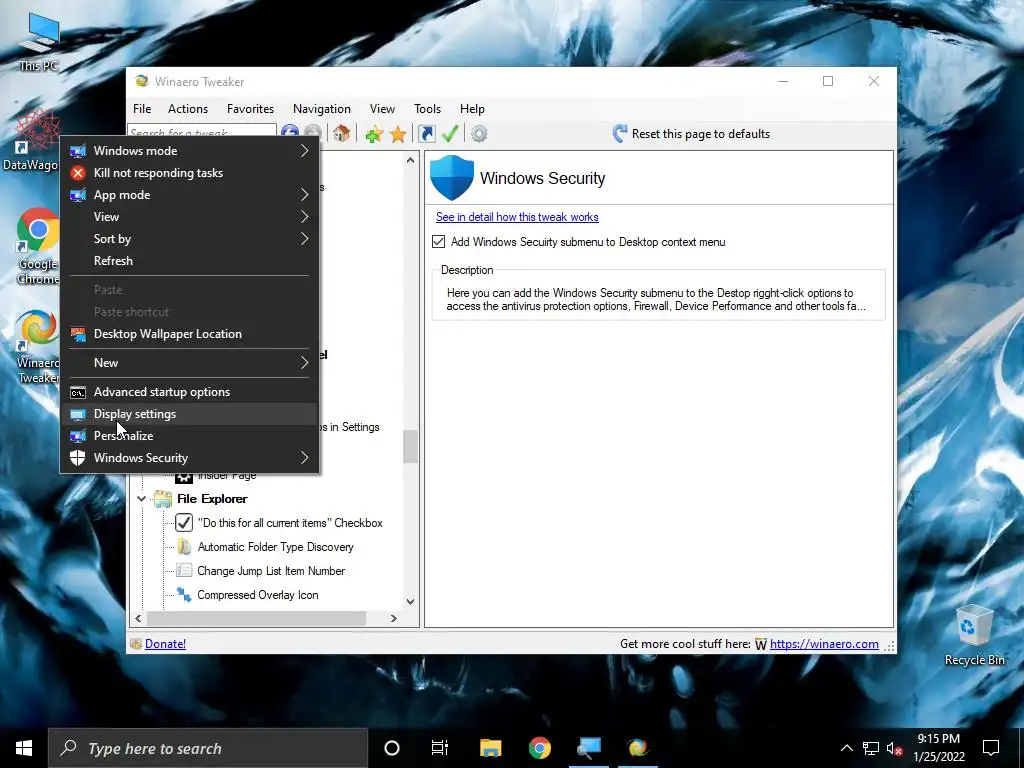Click the Advanced startup options console icon
Viewport: 1024px width, 768px height.
(78, 392)
